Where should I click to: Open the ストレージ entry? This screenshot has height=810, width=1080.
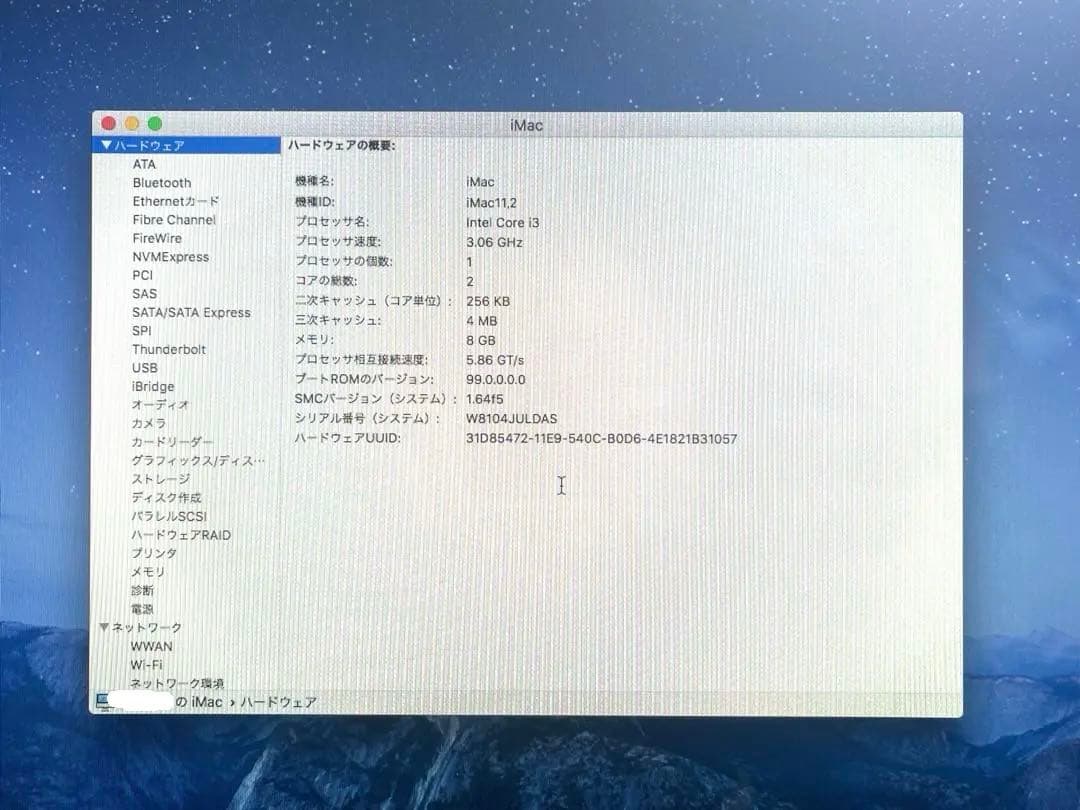pos(160,479)
